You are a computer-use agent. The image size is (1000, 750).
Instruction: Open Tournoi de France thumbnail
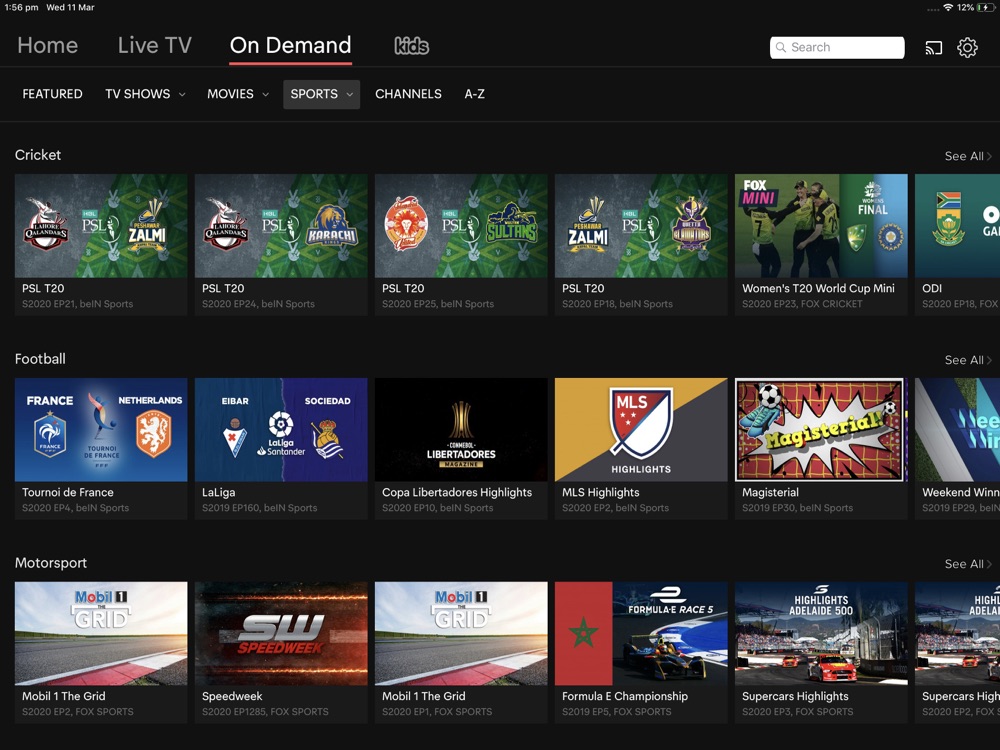pyautogui.click(x=101, y=430)
